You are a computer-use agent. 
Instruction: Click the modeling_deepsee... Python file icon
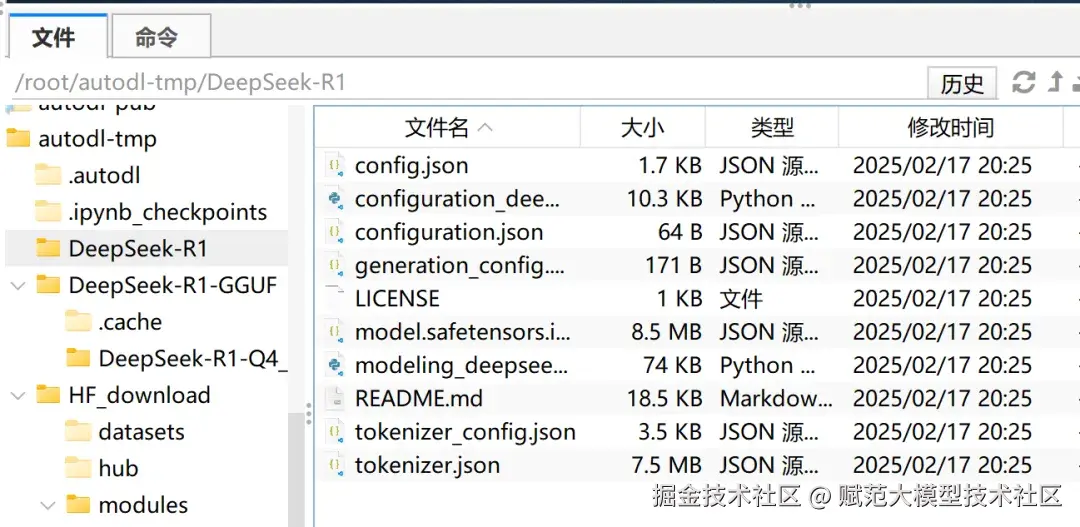335,366
